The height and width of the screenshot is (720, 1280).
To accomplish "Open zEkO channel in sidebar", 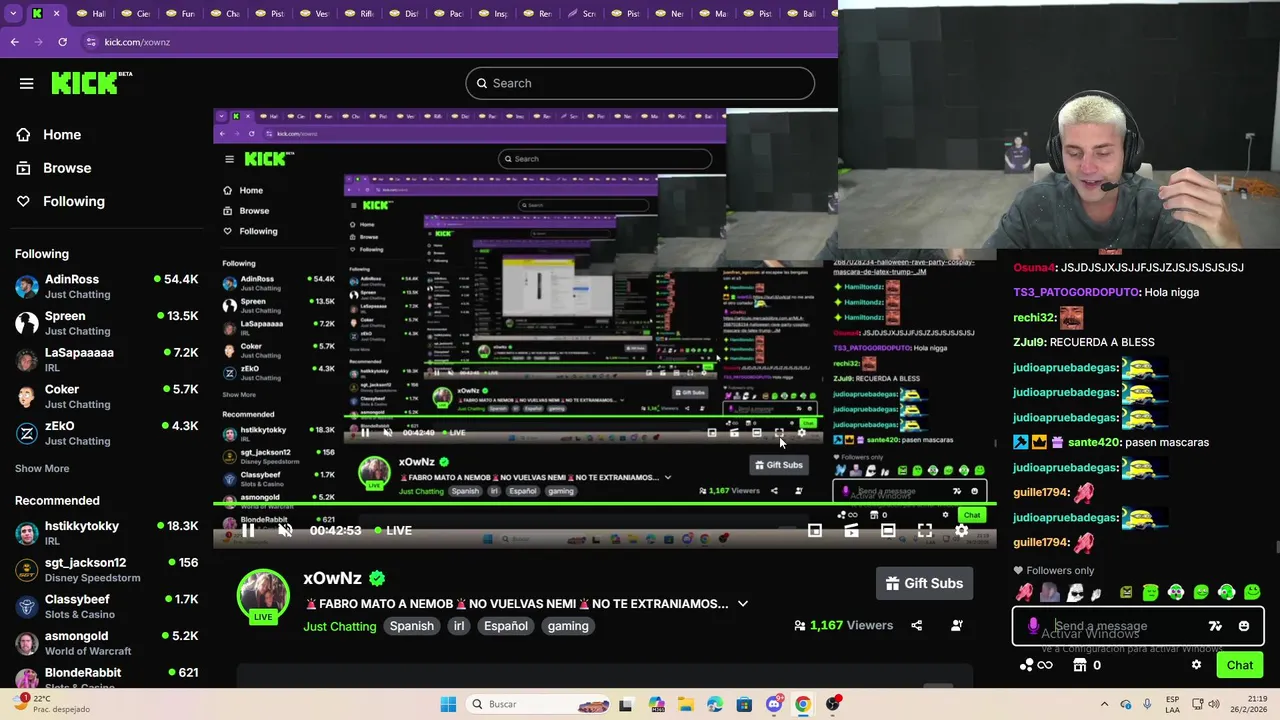I will click(x=107, y=433).
